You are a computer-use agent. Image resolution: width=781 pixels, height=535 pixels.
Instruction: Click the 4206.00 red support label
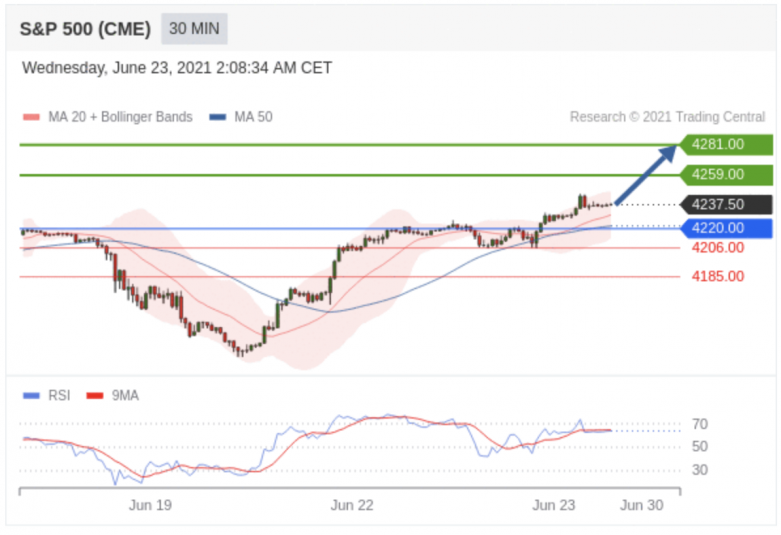click(718, 248)
